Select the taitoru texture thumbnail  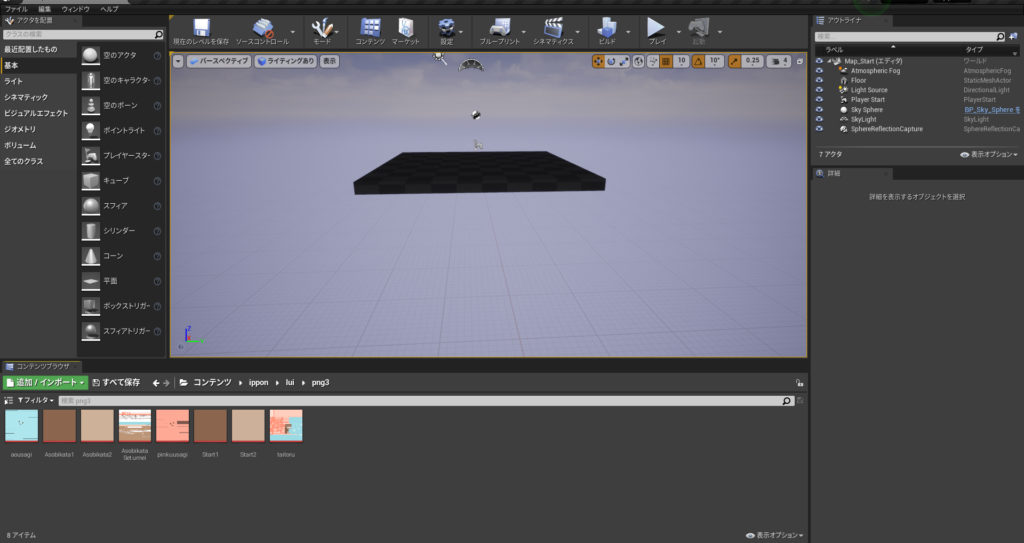(286, 425)
